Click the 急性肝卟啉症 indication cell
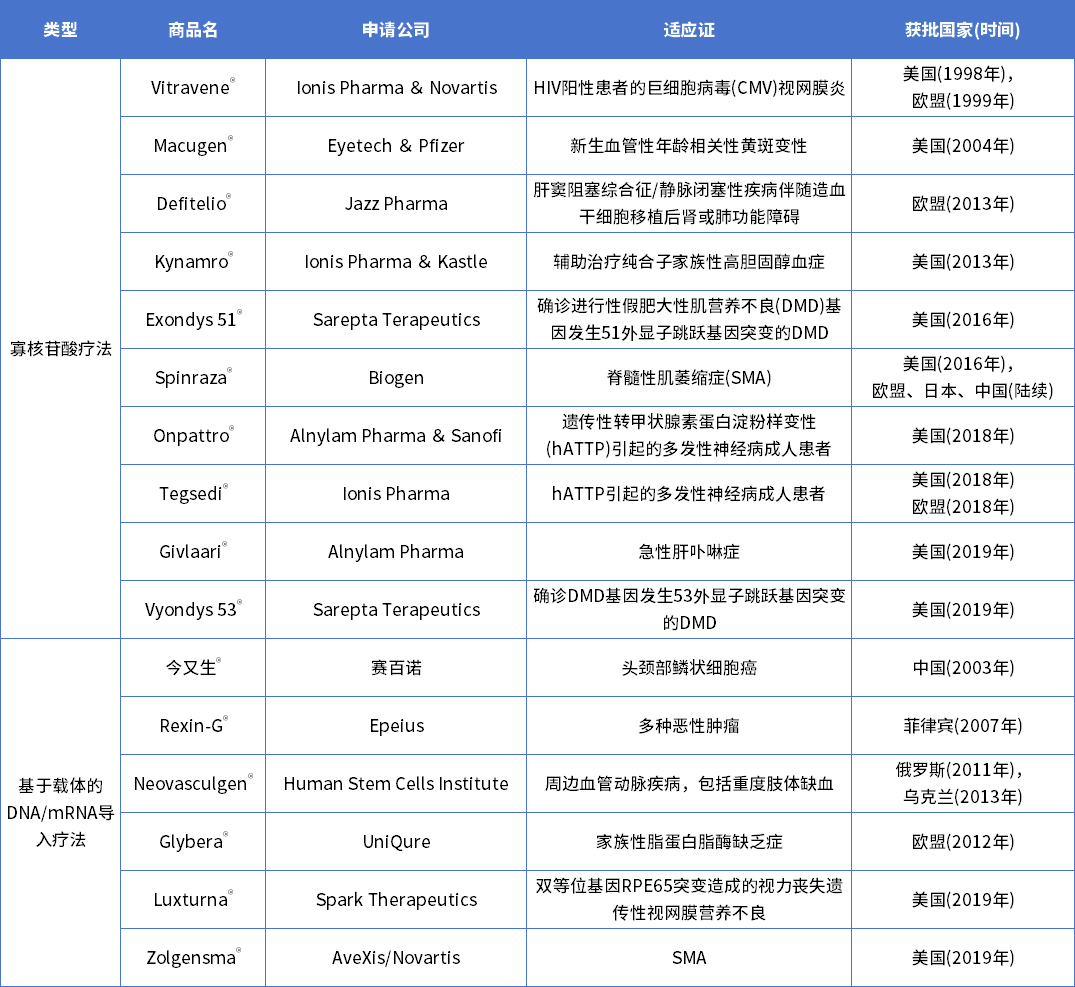The width and height of the screenshot is (1075, 987). tap(689, 552)
